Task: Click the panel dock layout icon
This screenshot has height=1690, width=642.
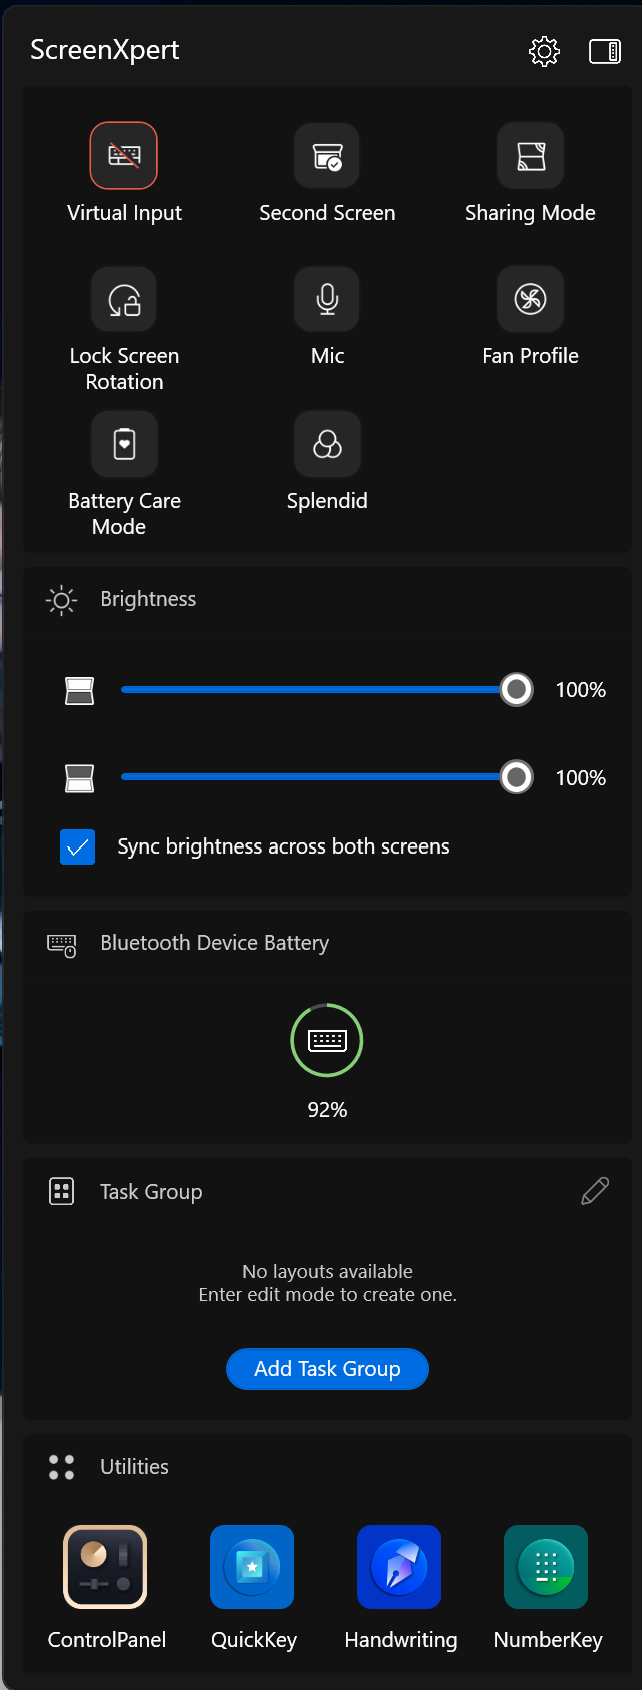Action: 605,51
